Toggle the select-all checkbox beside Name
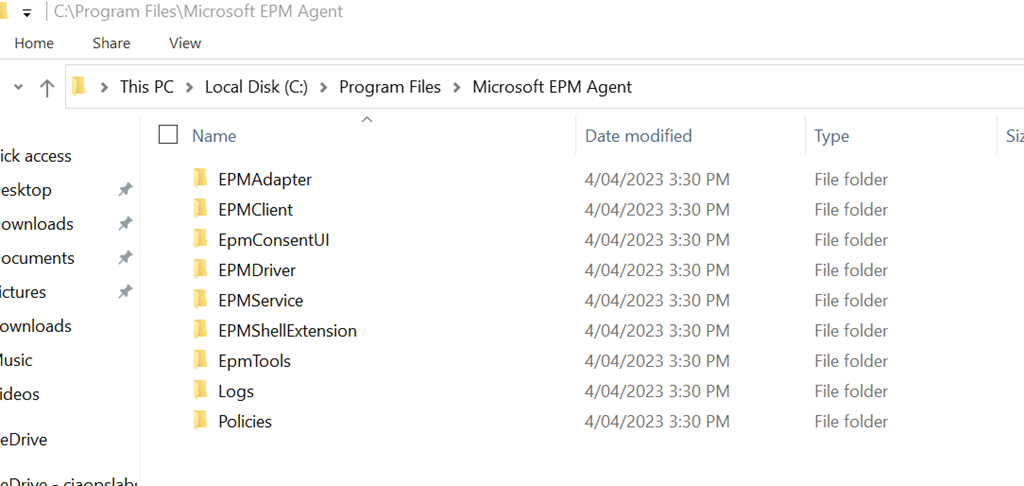1024x486 pixels. (168, 135)
